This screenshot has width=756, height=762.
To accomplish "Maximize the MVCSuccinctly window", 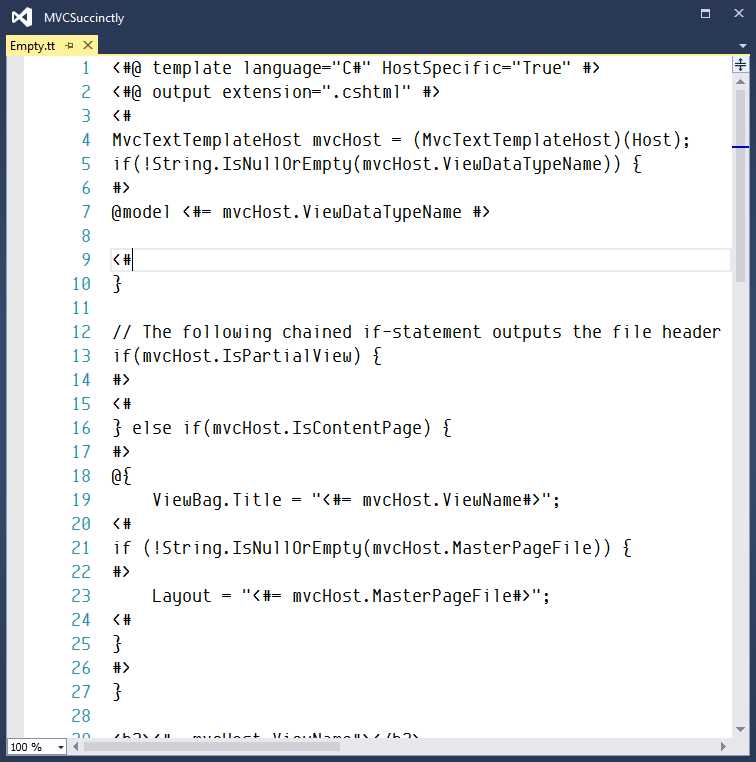I will (x=705, y=14).
